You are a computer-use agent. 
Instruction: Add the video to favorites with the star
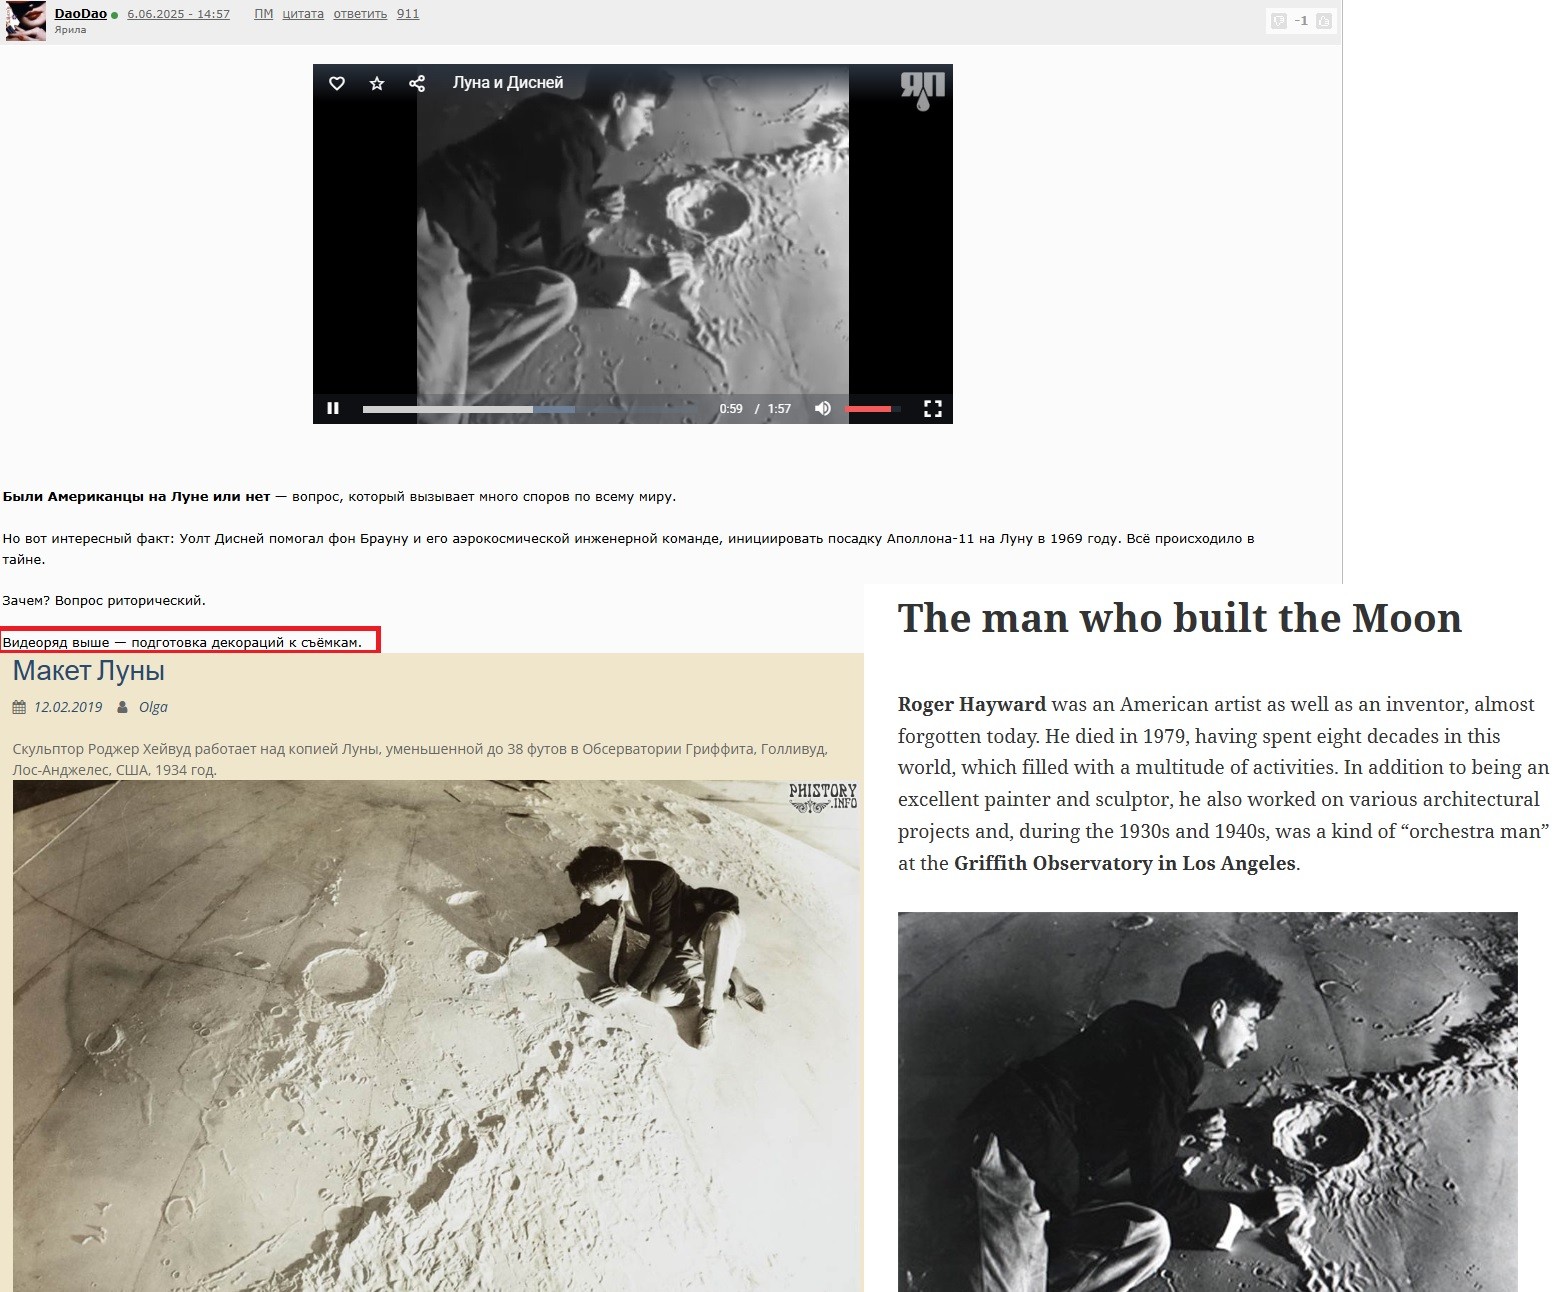377,83
